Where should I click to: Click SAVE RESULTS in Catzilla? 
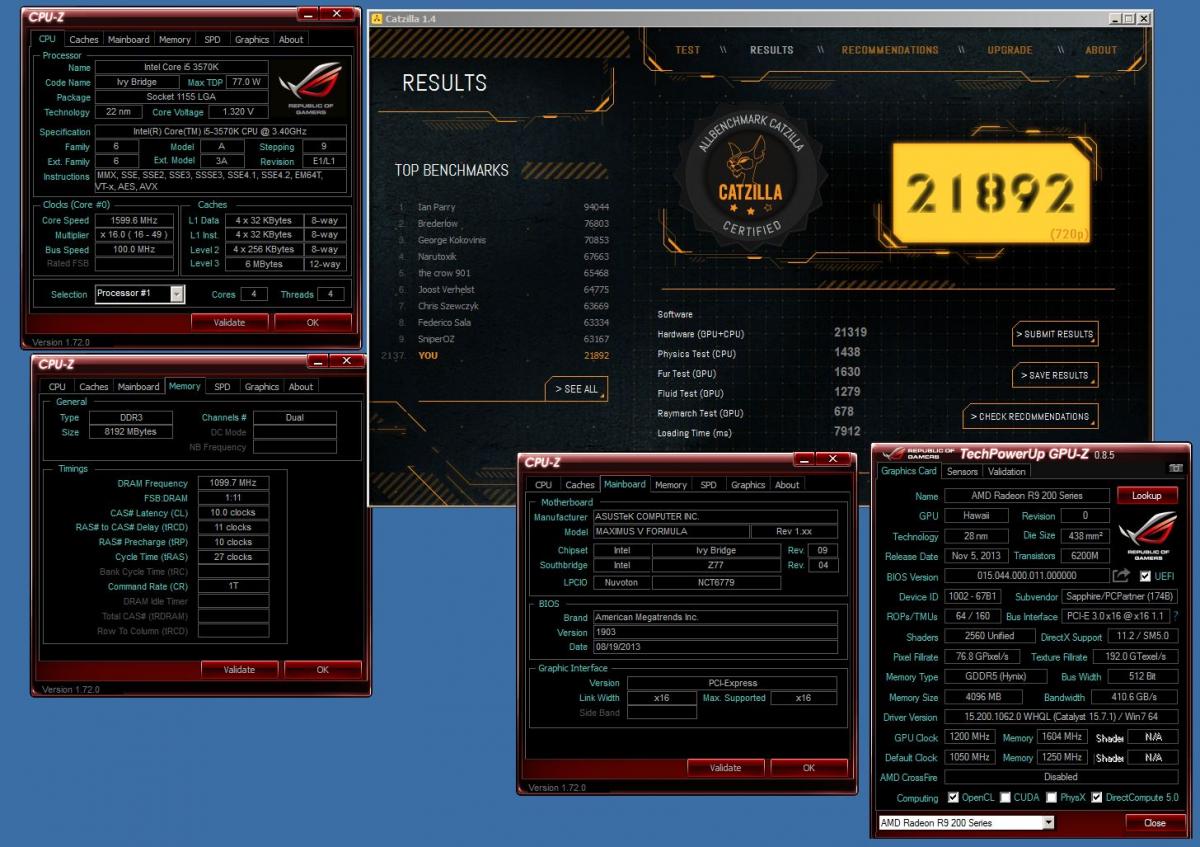point(1055,375)
